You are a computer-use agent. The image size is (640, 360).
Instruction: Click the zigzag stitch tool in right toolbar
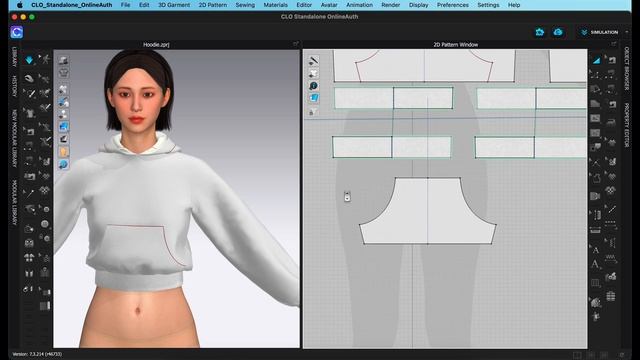611,258
